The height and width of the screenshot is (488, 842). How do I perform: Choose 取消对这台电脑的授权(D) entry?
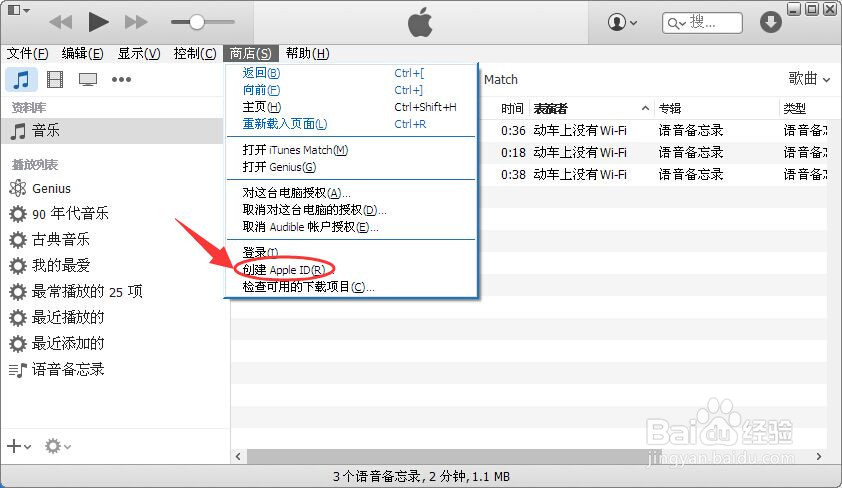click(x=351, y=210)
